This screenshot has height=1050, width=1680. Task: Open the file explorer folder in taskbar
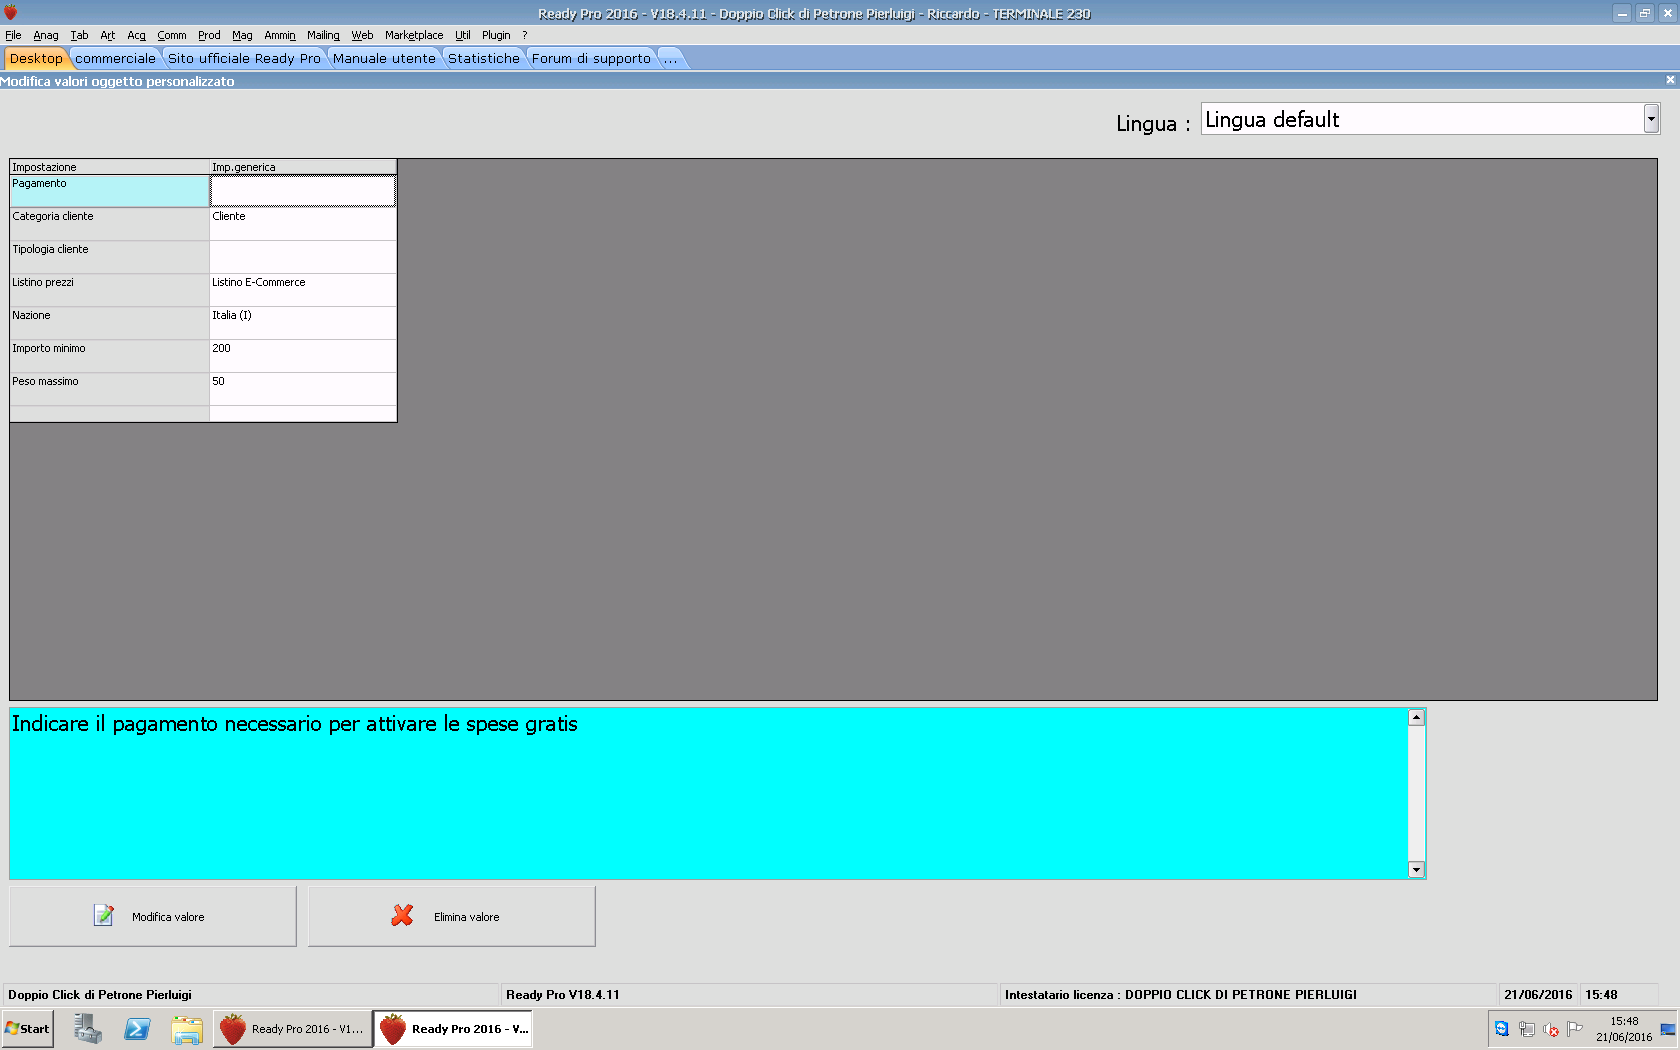(187, 1029)
